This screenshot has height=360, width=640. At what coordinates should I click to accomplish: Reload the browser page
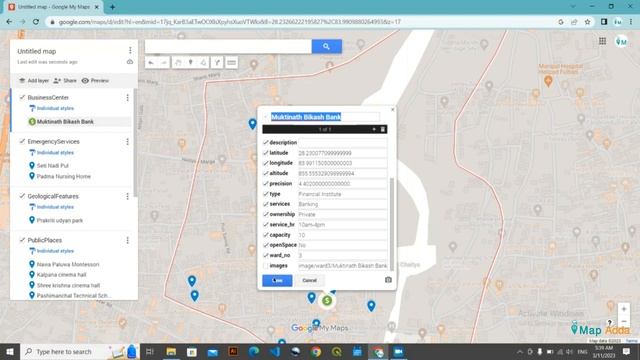click(x=36, y=22)
